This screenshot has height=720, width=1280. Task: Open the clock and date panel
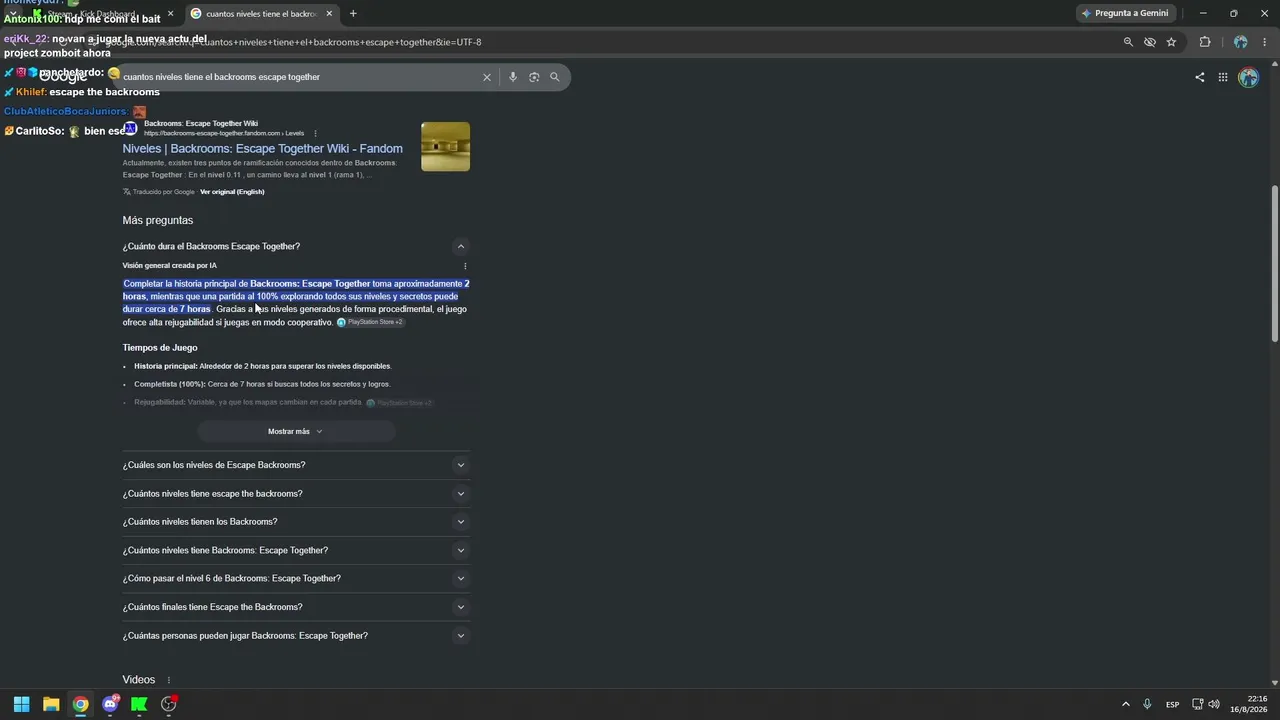click(1249, 704)
